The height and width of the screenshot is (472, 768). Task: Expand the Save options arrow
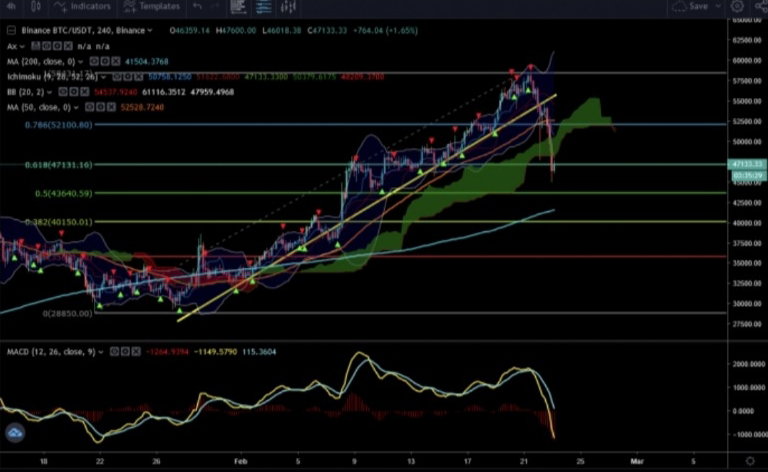click(x=719, y=6)
